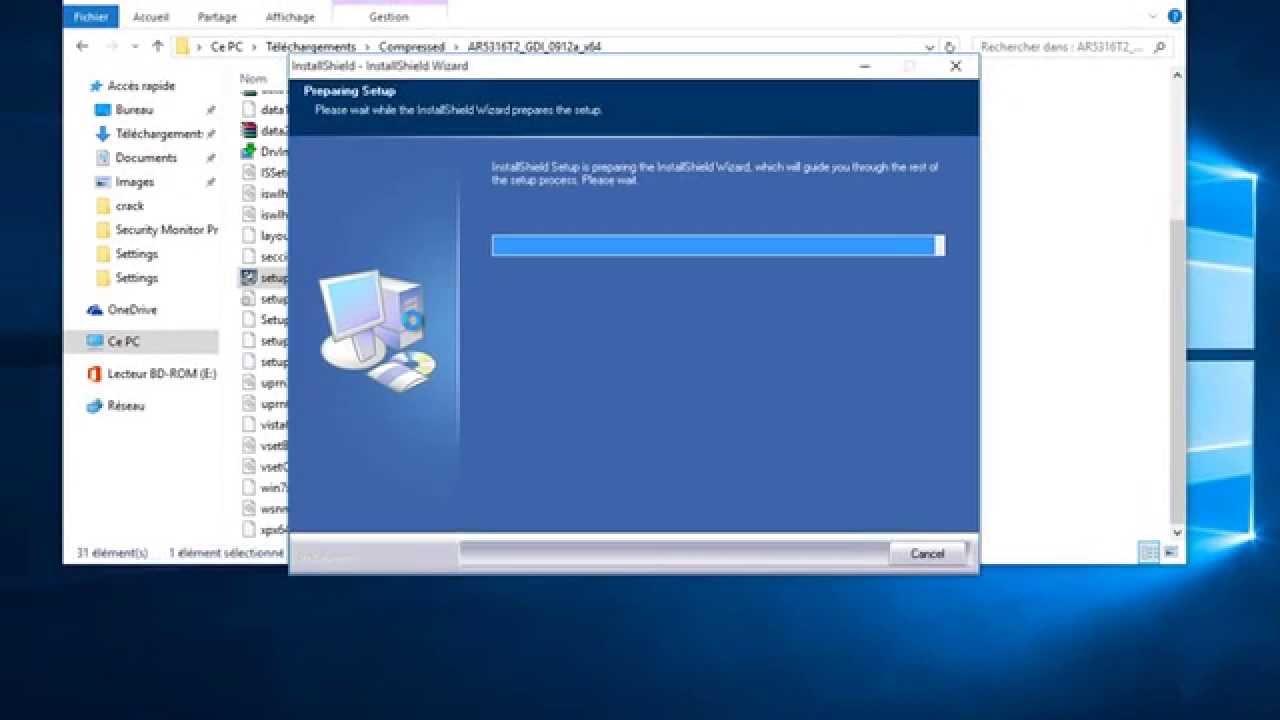The image size is (1280, 720).
Task: Select the highlighted setup application file
Action: [x=265, y=278]
